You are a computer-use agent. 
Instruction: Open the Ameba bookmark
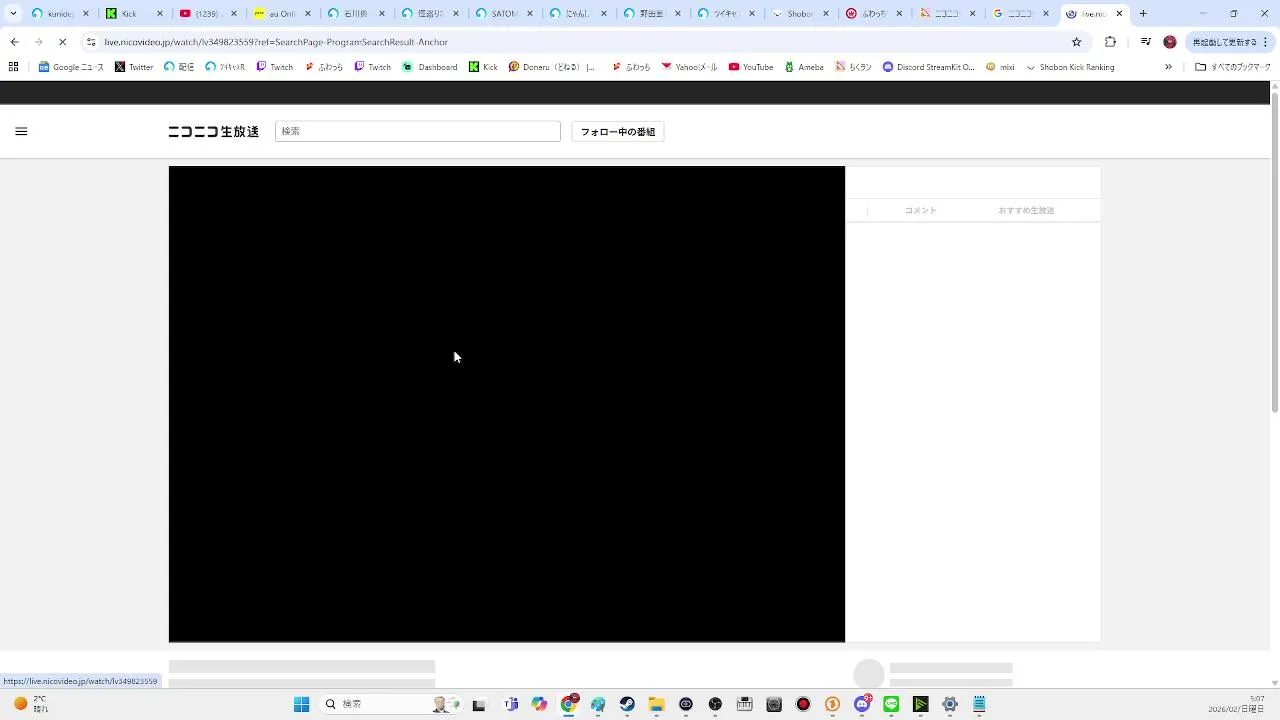pos(804,67)
